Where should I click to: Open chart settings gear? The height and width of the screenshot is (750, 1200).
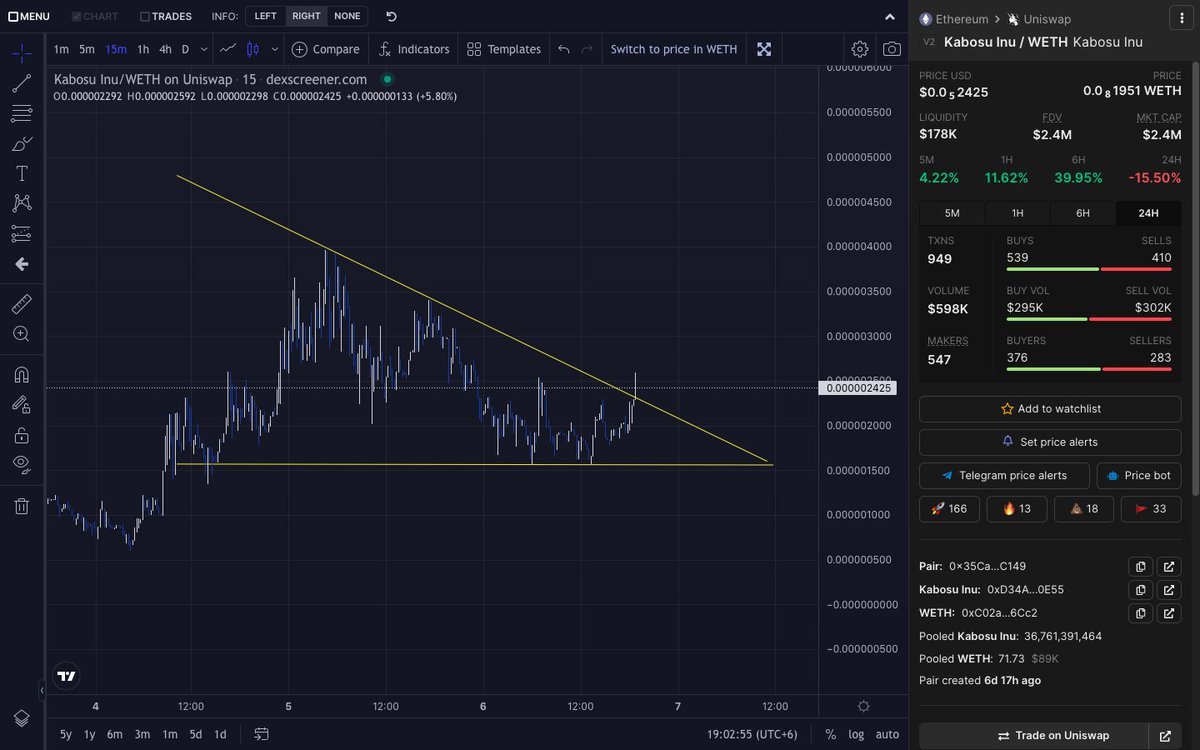point(860,49)
